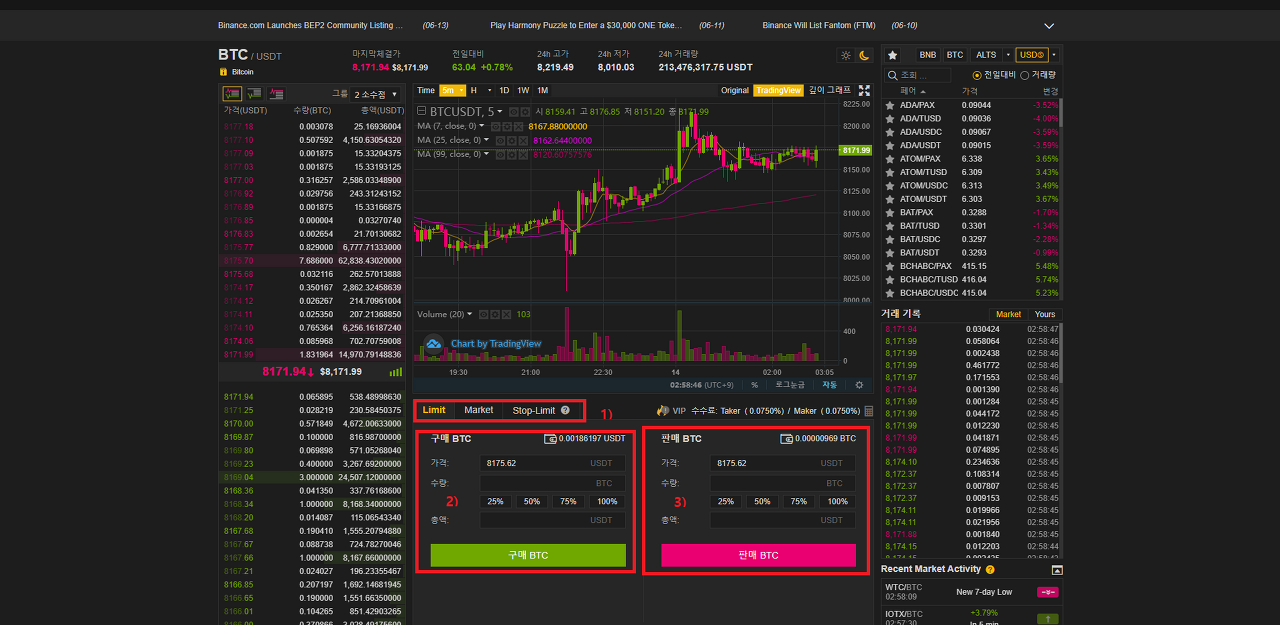Open the Stop-Limit help question mark
The height and width of the screenshot is (625, 1280).
click(565, 410)
